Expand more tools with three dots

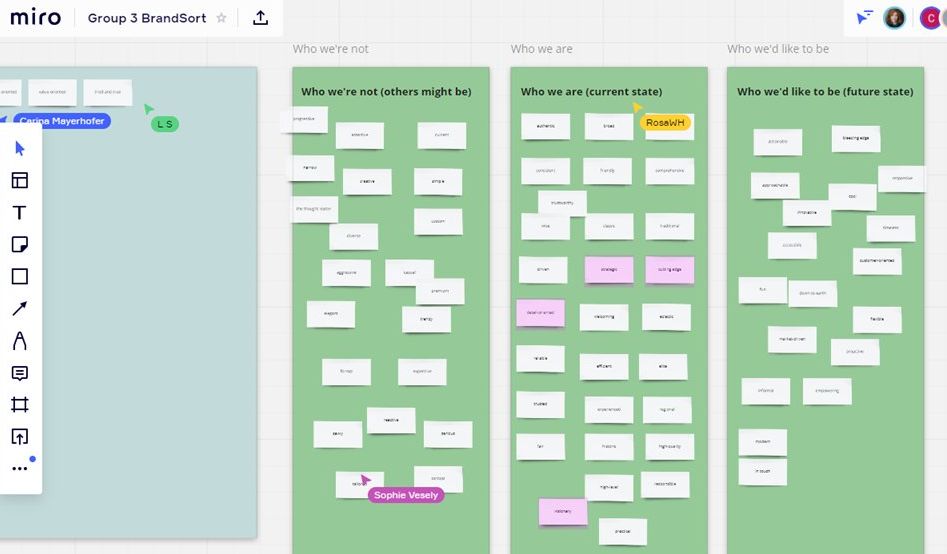pos(20,468)
